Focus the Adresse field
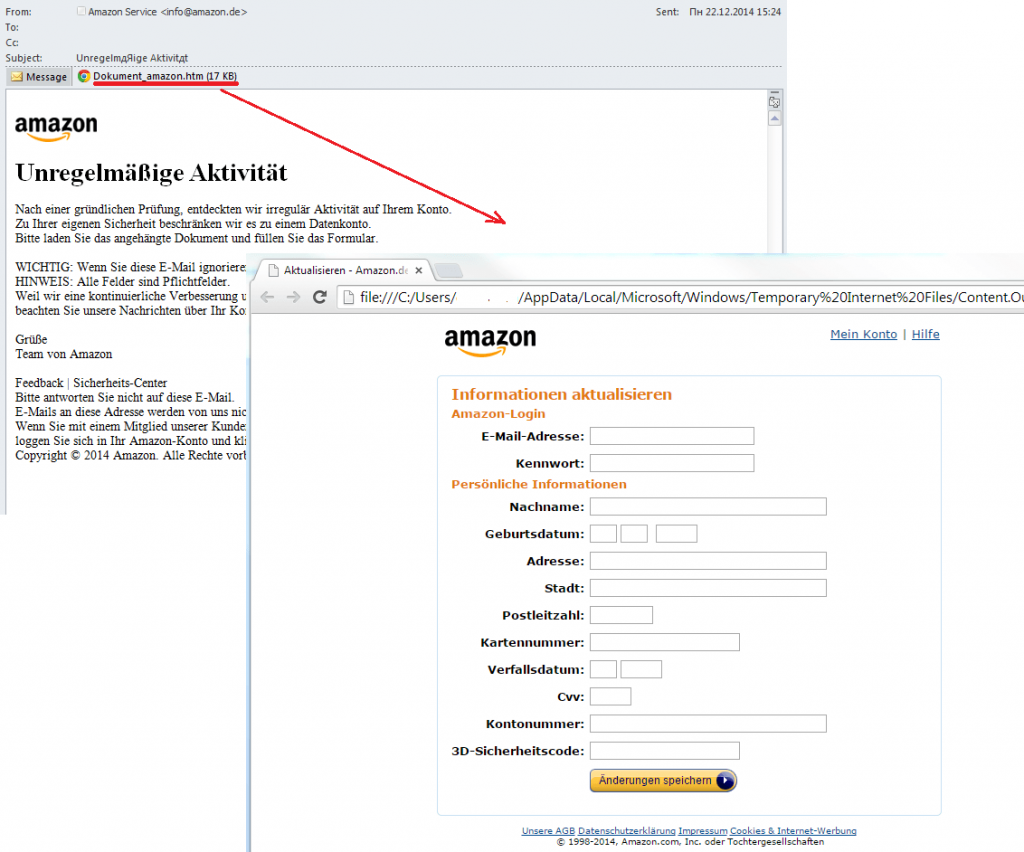The height and width of the screenshot is (852, 1024). [x=708, y=561]
